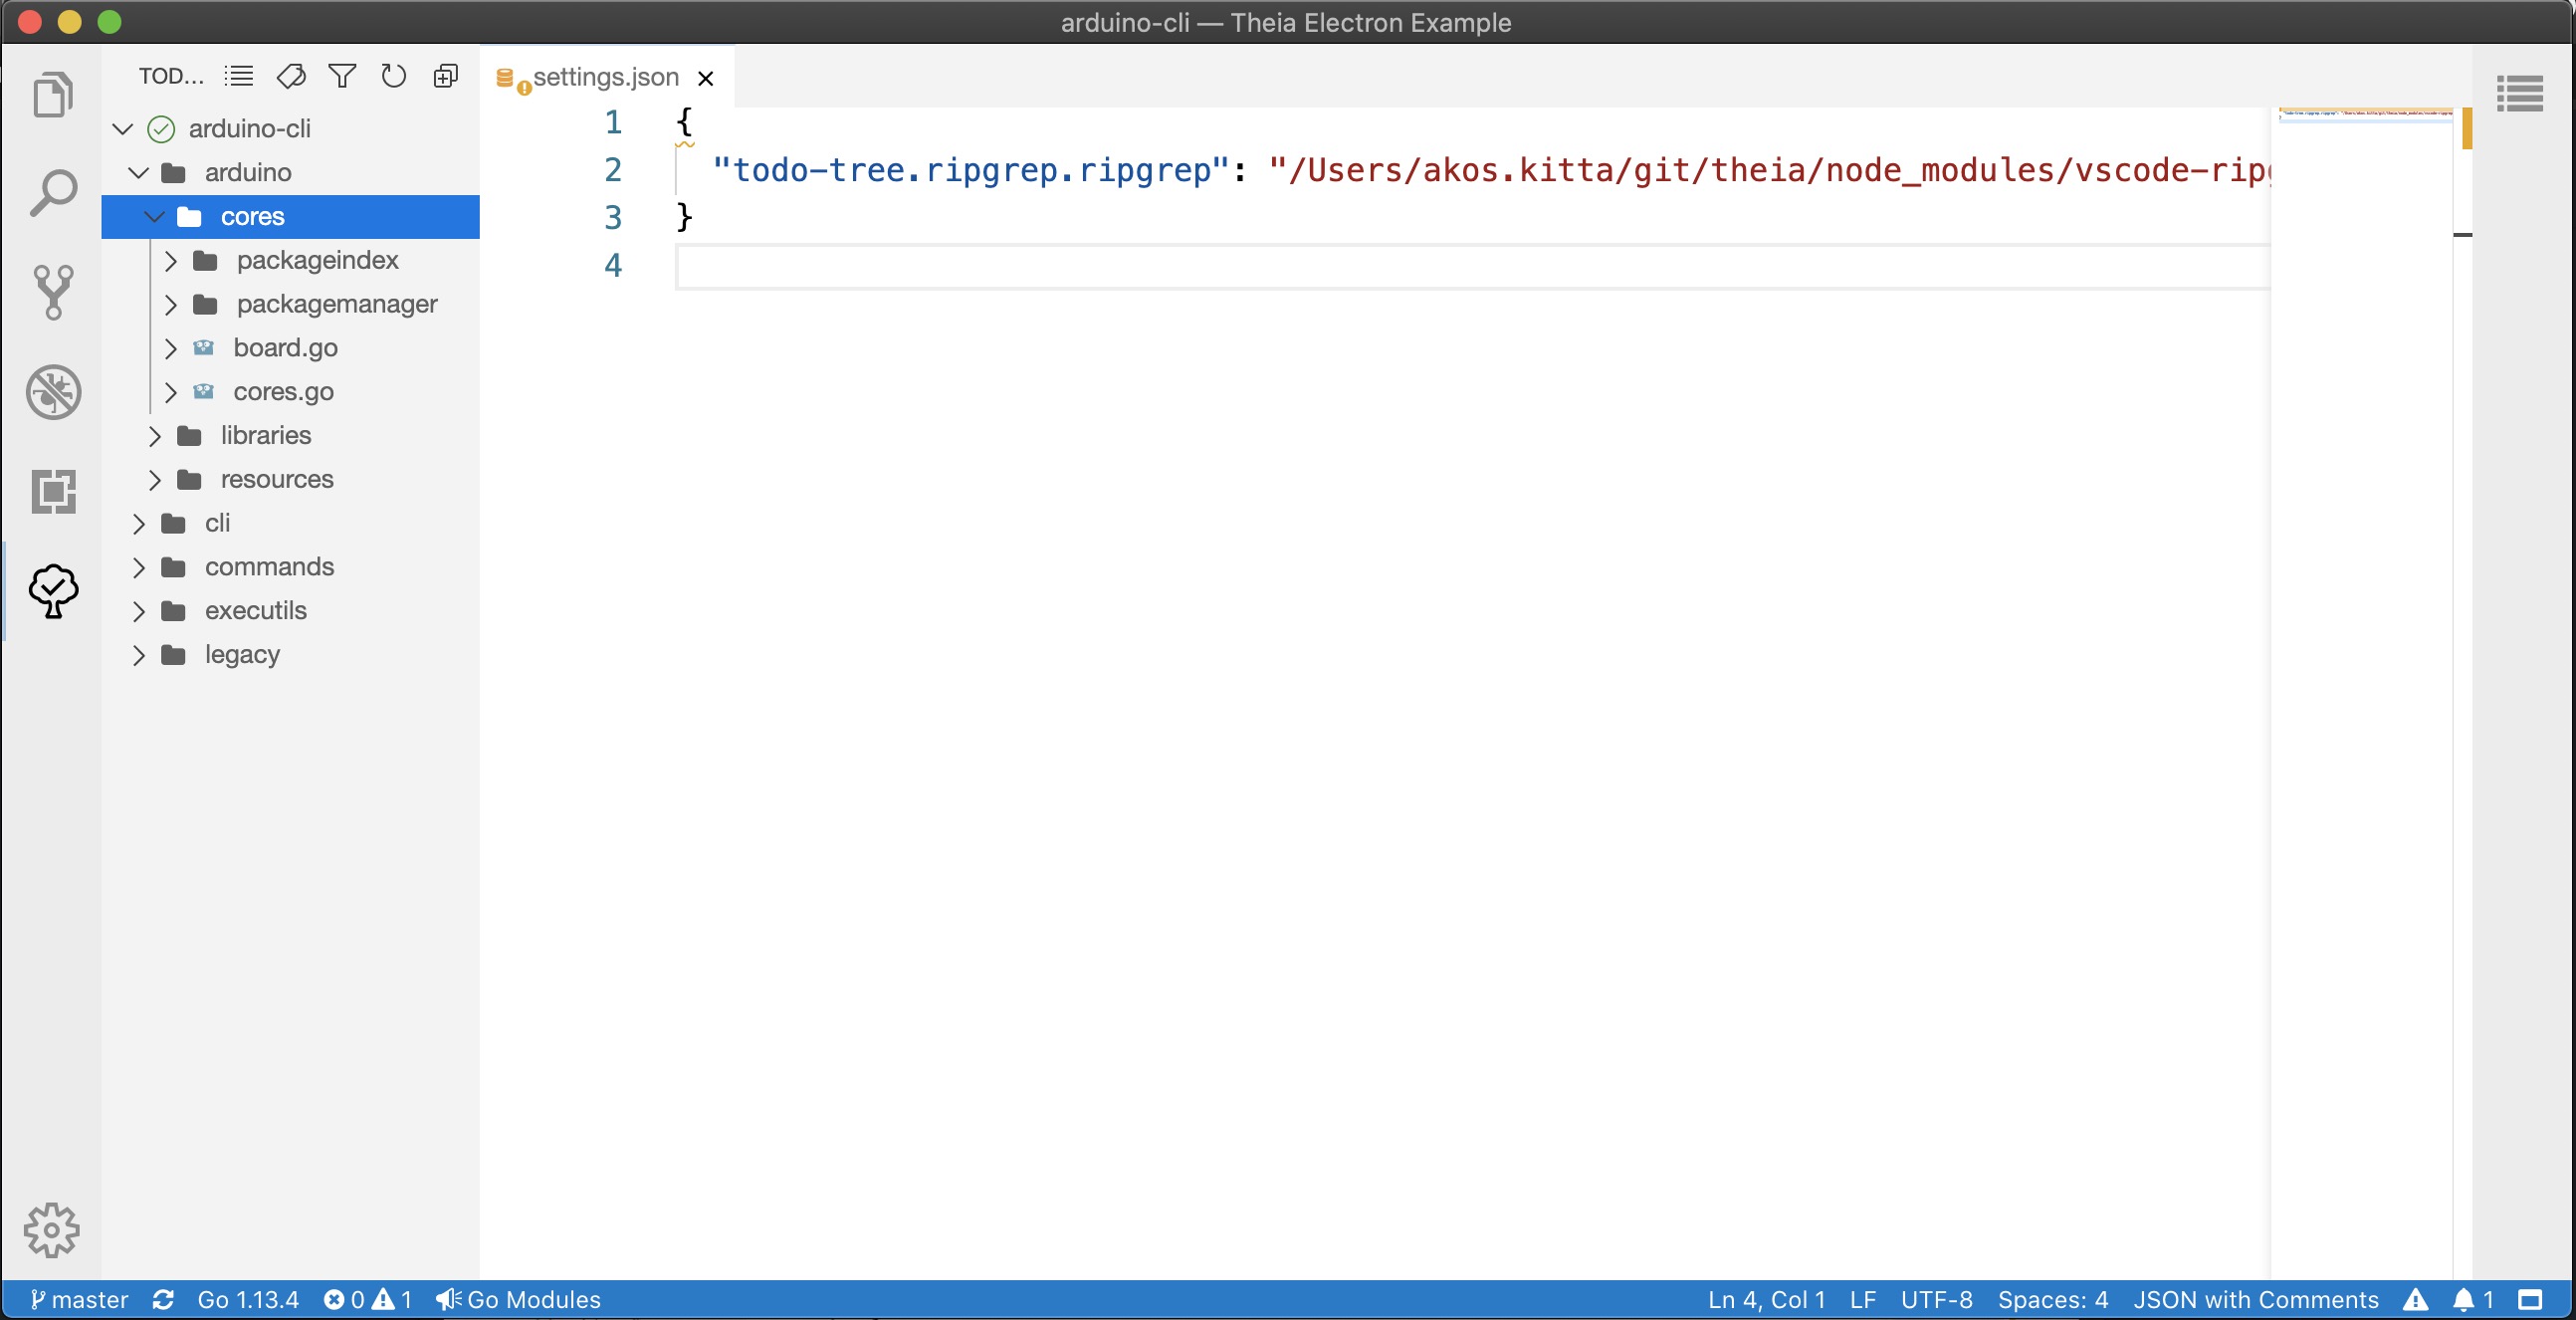Click the master branch status item

79,1299
